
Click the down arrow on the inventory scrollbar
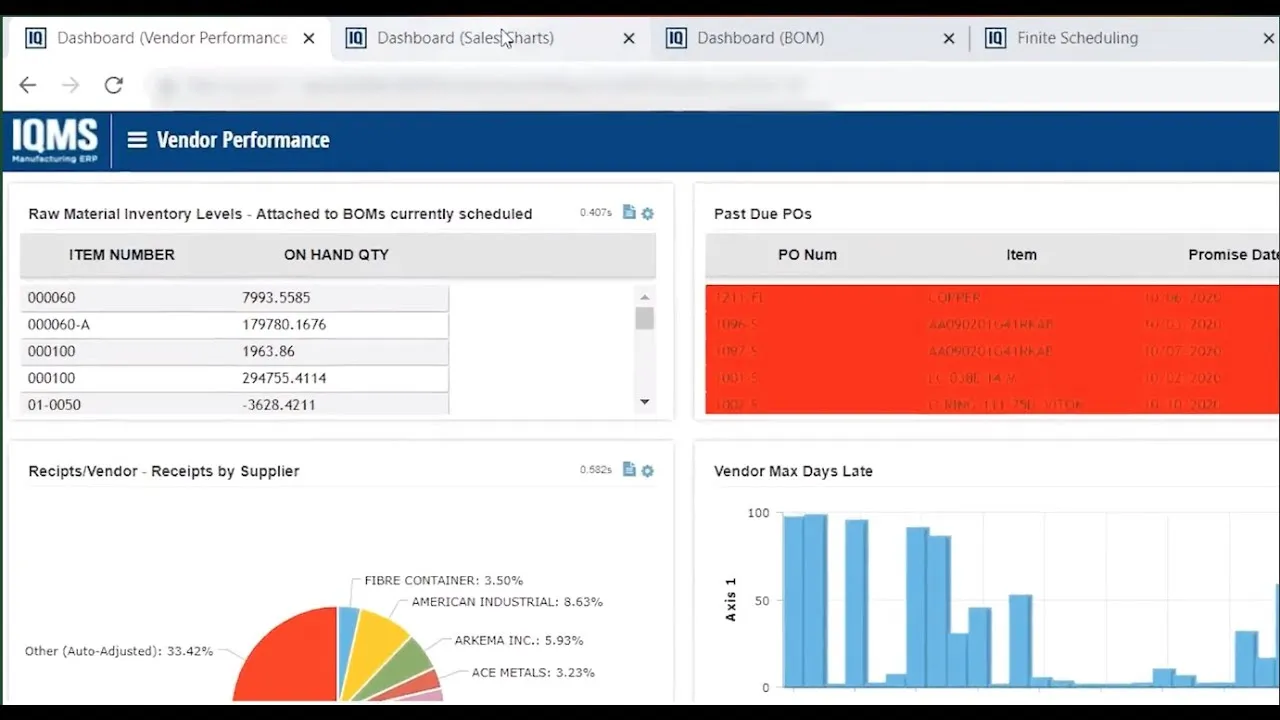tap(644, 400)
